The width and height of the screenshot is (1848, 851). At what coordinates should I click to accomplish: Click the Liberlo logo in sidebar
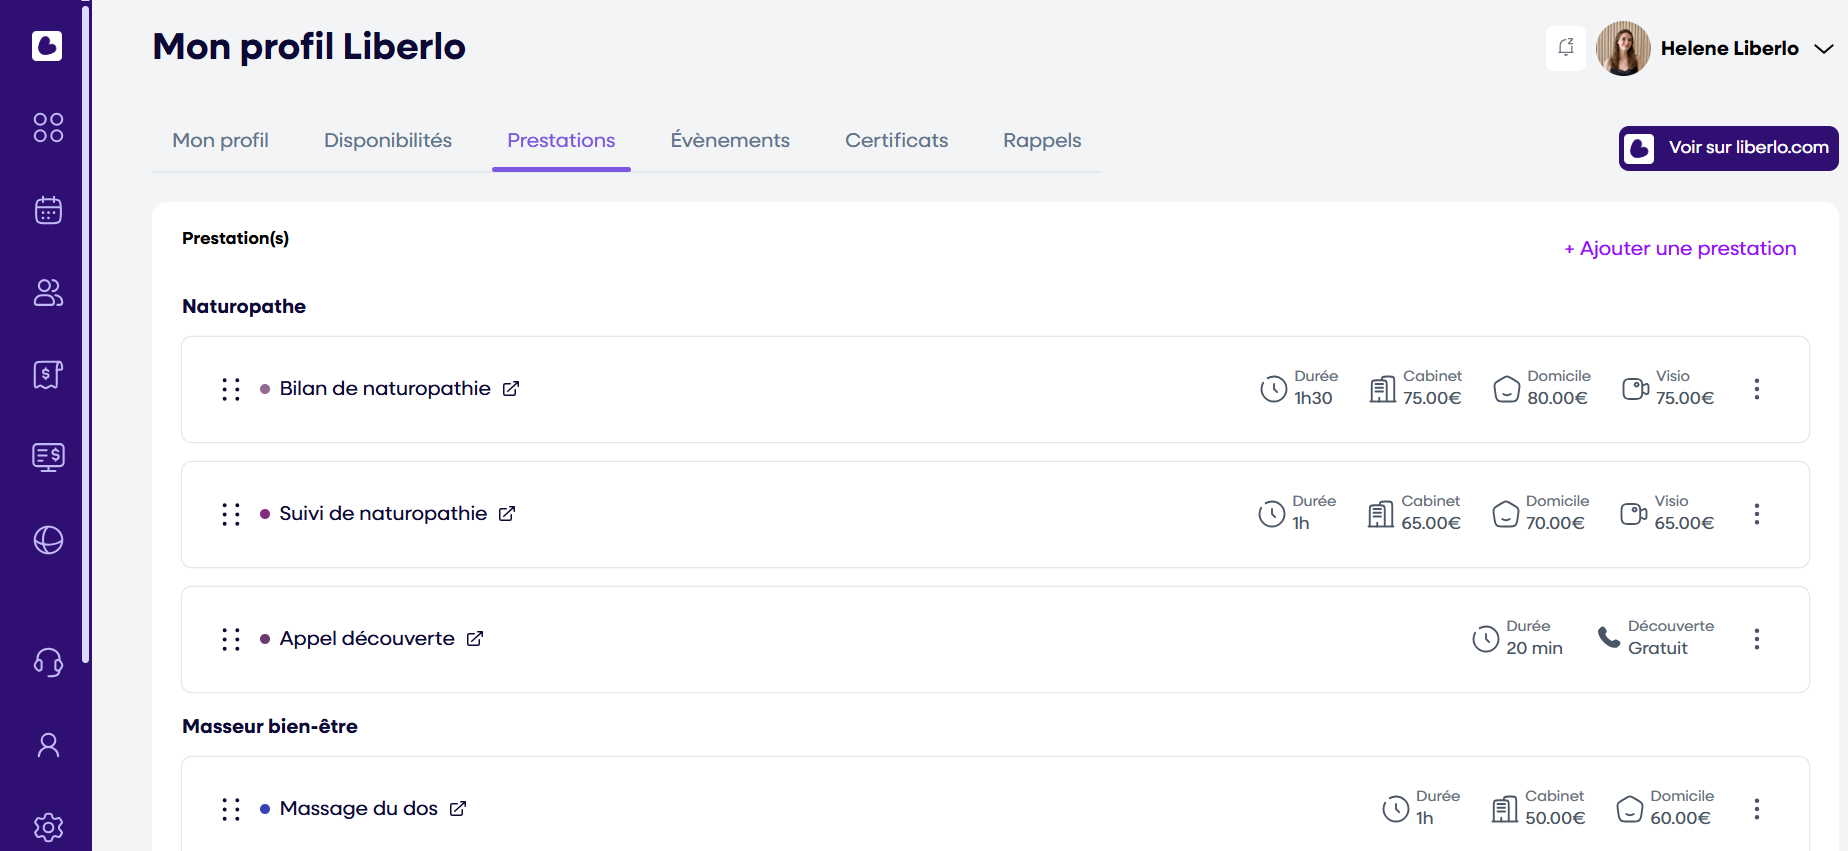tap(47, 46)
